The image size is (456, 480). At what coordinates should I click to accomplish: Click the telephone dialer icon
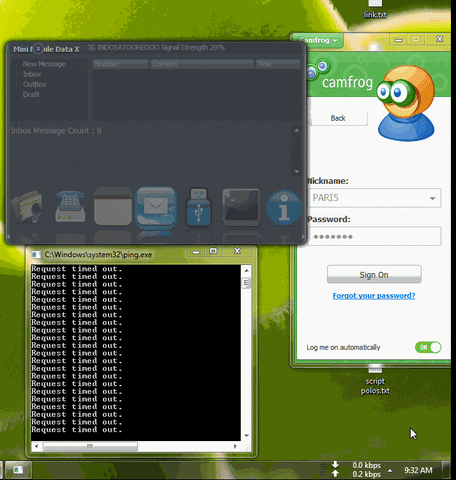[70, 206]
